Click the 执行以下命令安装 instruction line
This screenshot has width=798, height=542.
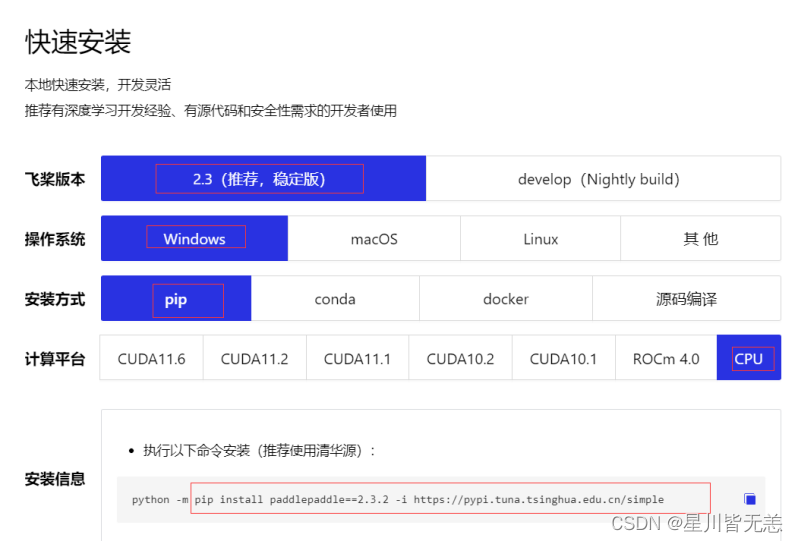click(259, 450)
